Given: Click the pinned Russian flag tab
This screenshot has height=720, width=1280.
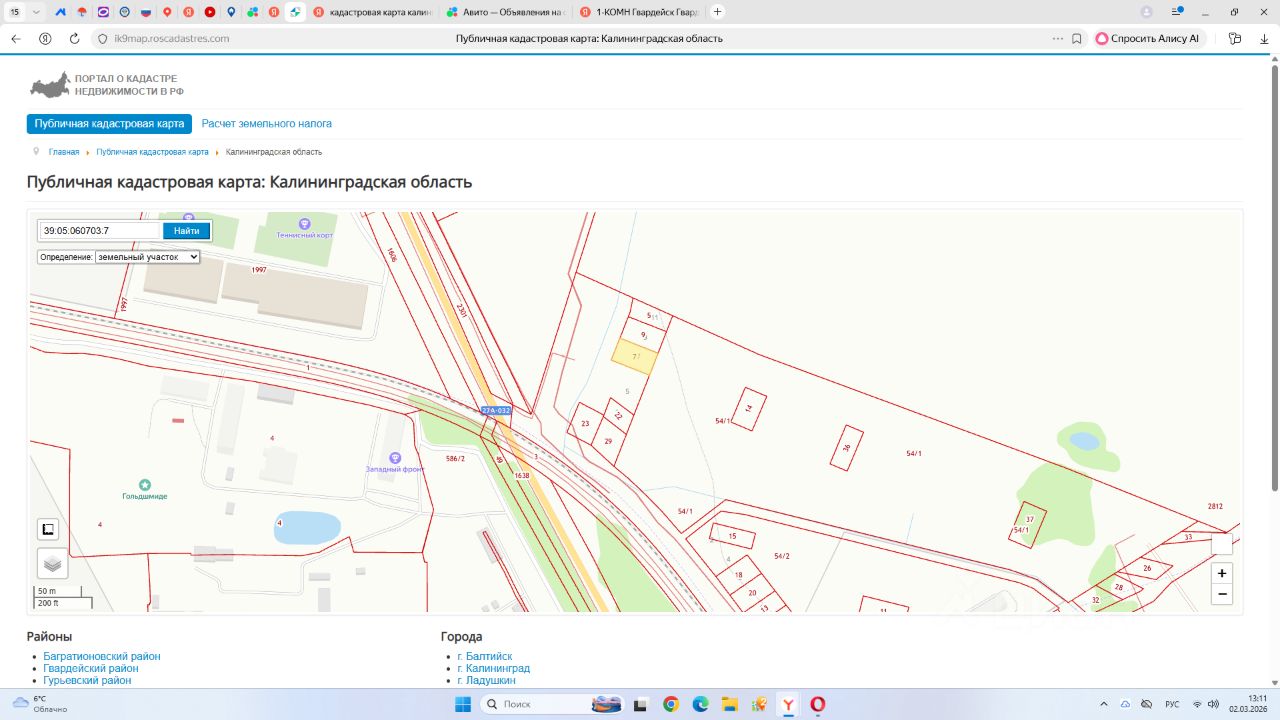Looking at the screenshot, I should tap(146, 12).
